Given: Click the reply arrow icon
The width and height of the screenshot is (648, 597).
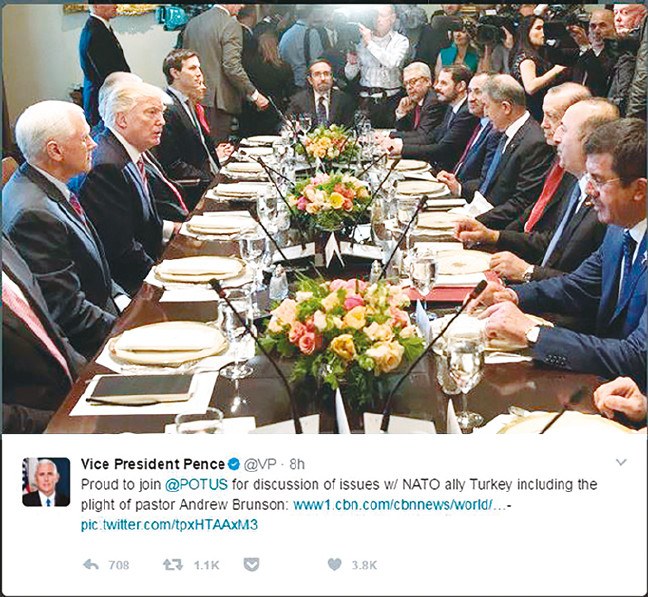Looking at the screenshot, I should tap(91, 564).
